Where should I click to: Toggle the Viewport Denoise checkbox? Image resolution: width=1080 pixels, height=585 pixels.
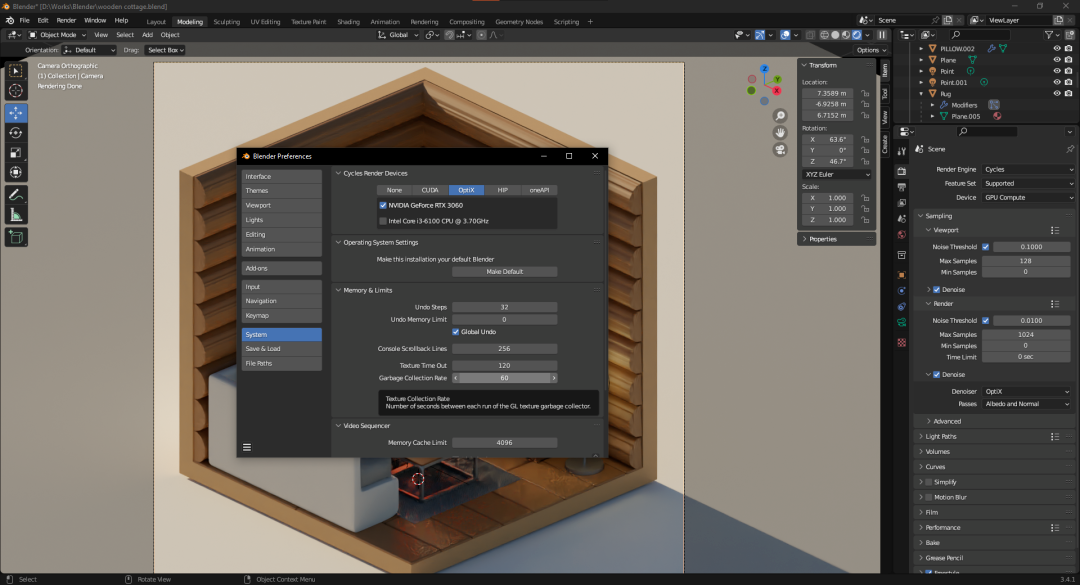[x=937, y=290]
